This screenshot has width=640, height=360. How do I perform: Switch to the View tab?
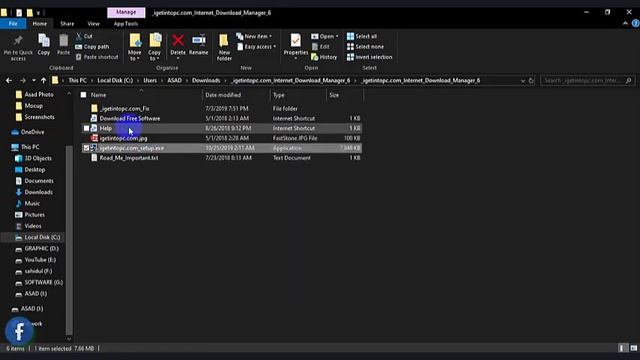tap(93, 24)
